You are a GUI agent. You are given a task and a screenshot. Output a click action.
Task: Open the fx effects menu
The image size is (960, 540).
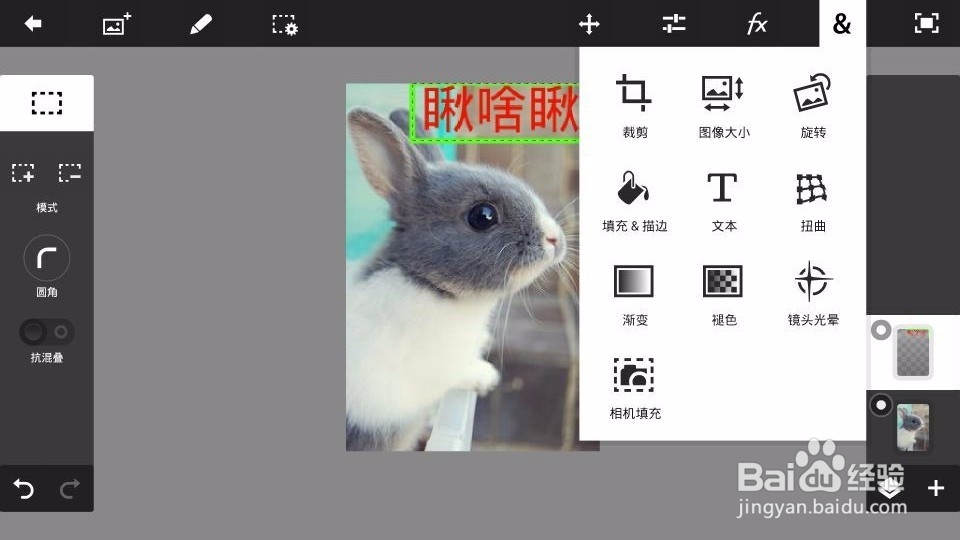[757, 24]
